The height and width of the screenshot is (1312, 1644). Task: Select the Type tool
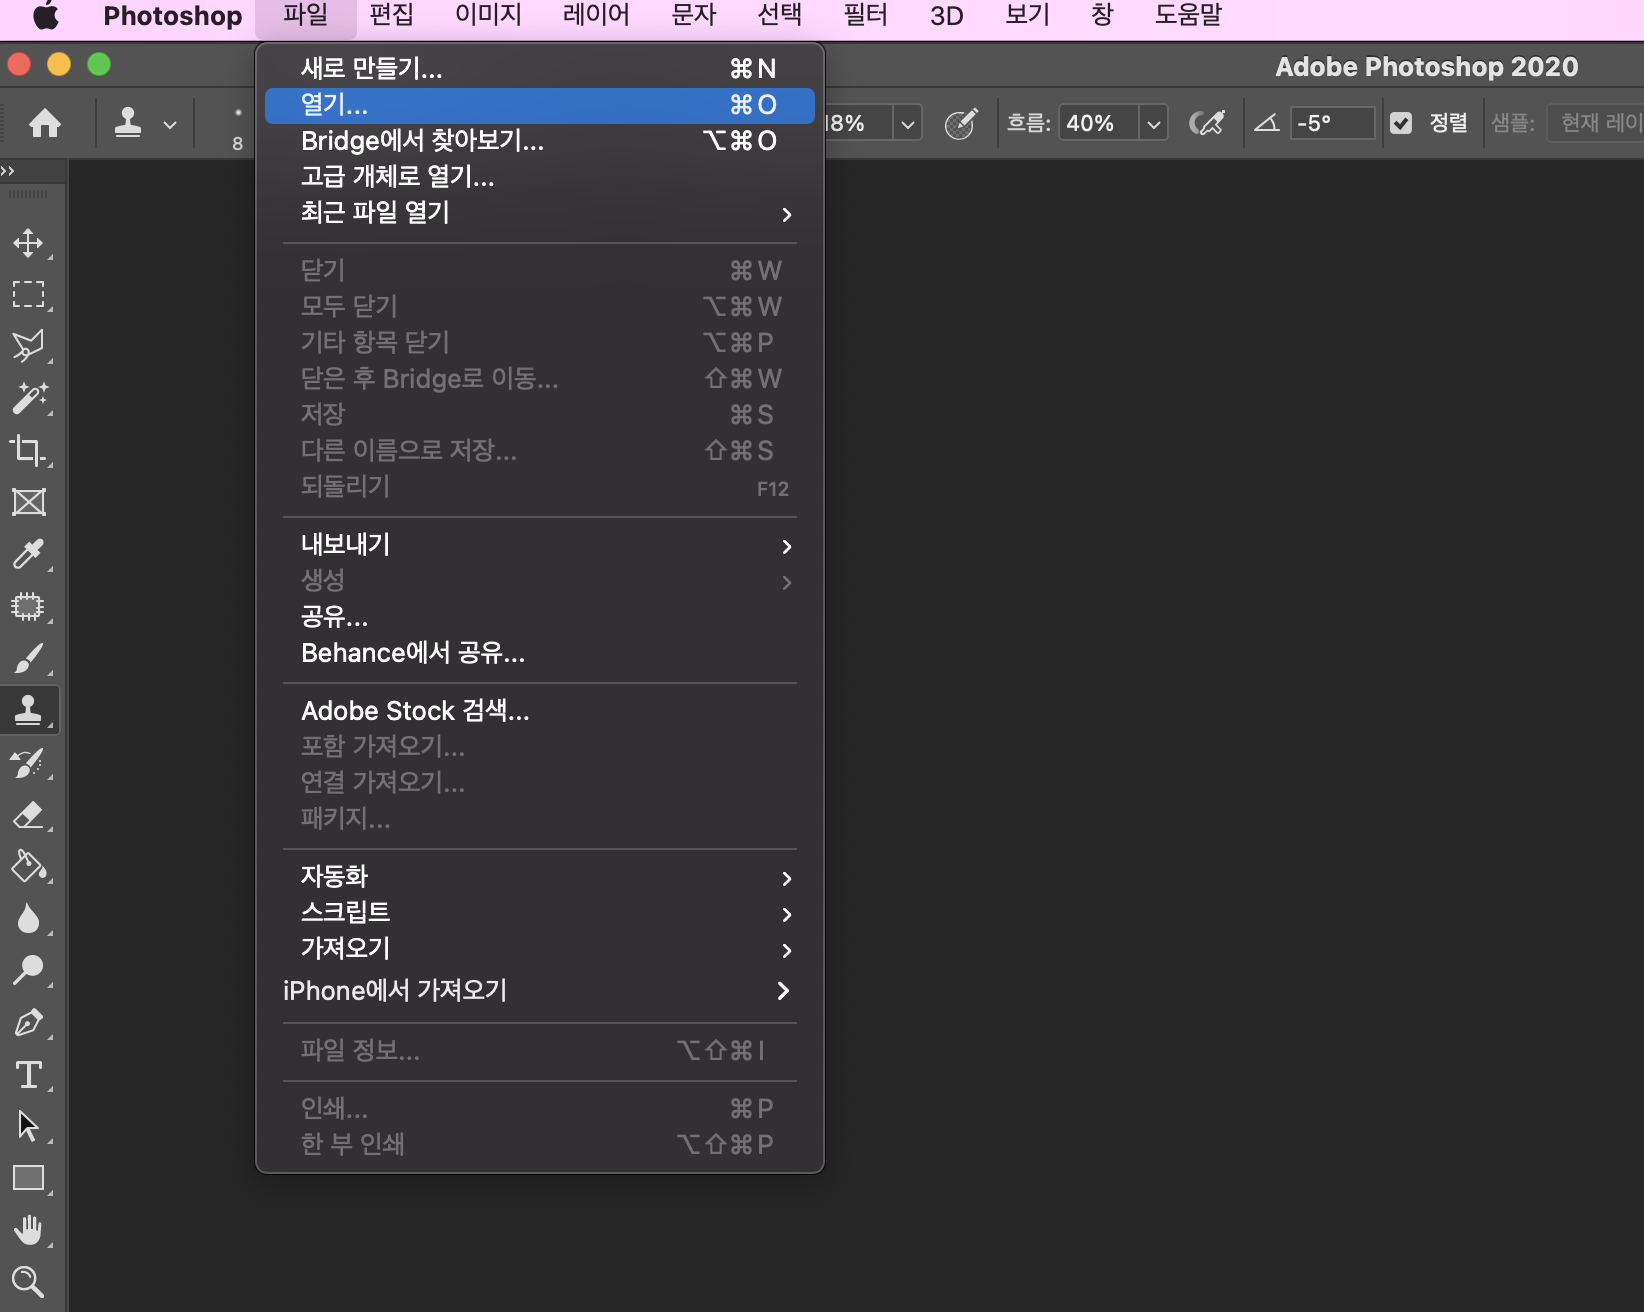[28, 1075]
